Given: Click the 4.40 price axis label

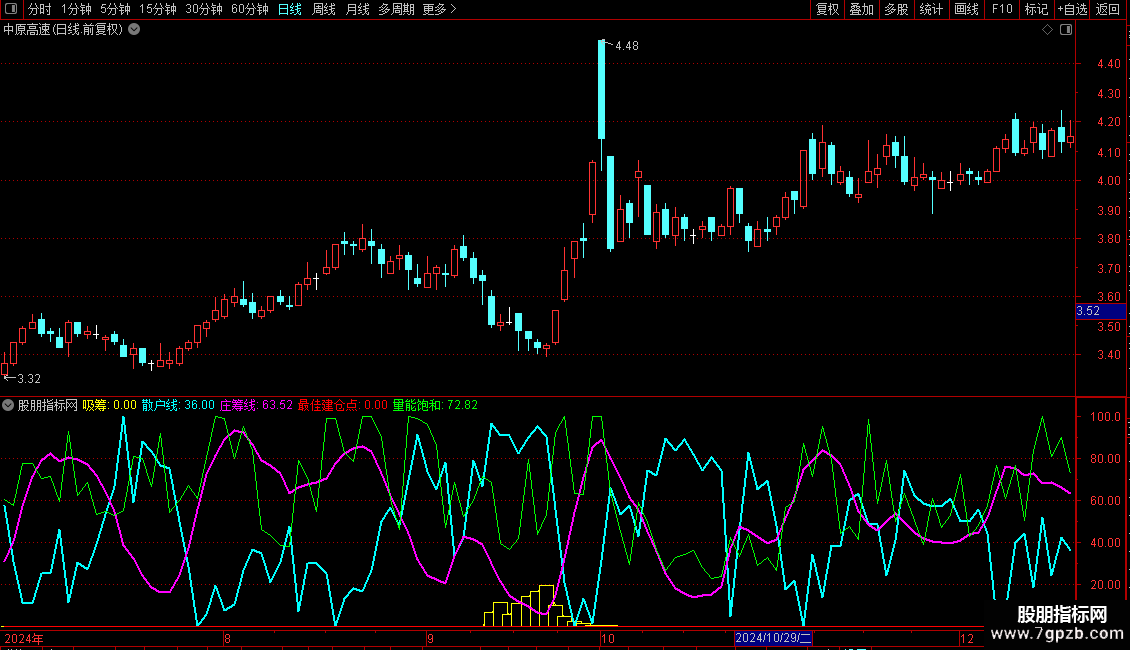Looking at the screenshot, I should [x=1108, y=64].
